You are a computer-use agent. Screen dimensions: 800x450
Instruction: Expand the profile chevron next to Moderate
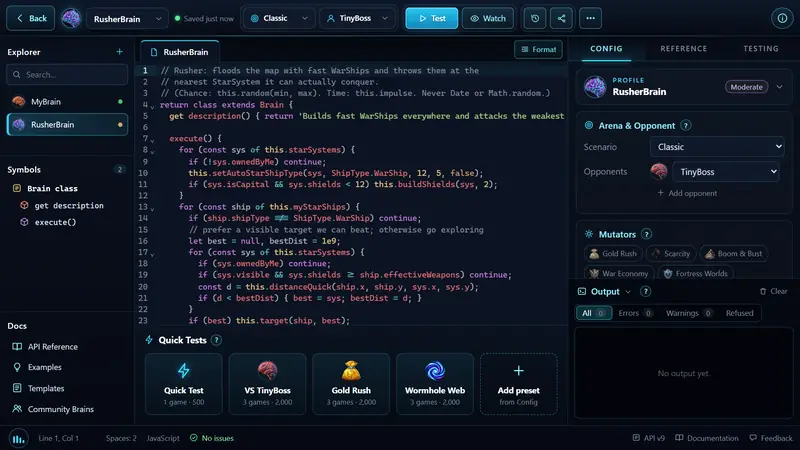(780, 87)
